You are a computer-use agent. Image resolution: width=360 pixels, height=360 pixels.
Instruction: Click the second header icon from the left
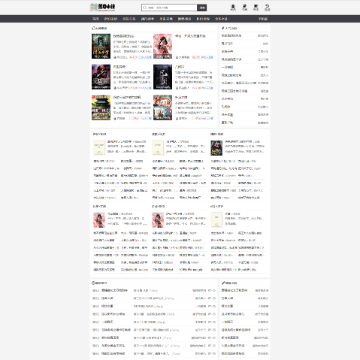(x=244, y=7)
